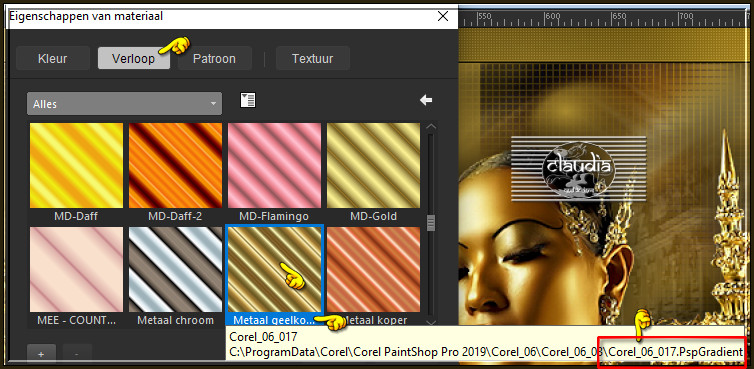
Task: Toggle the list view icon
Action: 248,101
